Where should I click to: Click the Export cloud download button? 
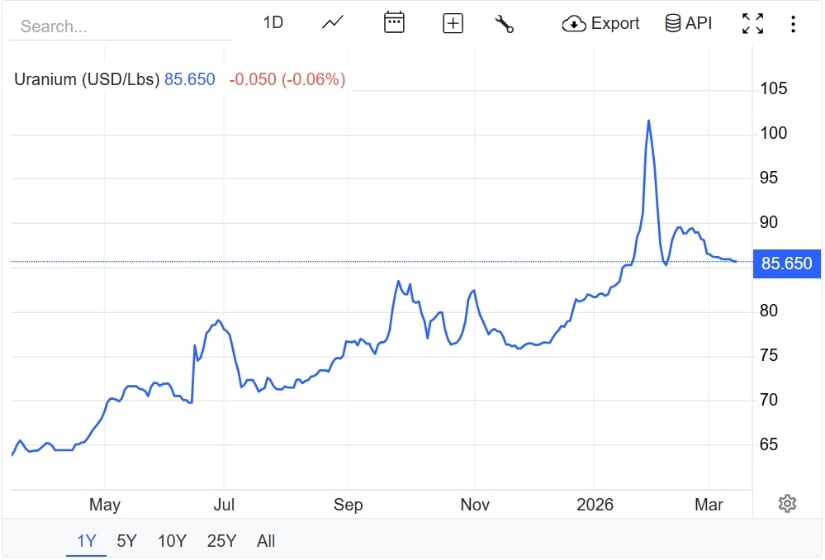[x=601, y=23]
